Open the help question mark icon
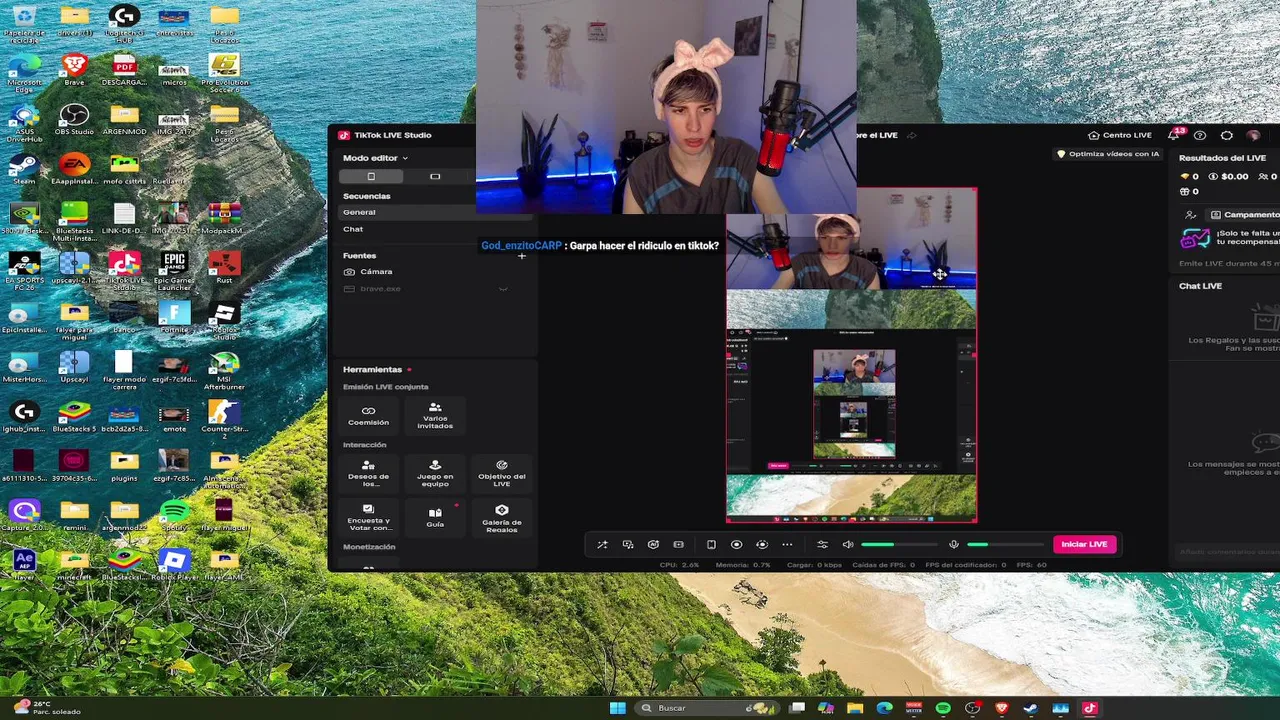 pyautogui.click(x=1200, y=135)
